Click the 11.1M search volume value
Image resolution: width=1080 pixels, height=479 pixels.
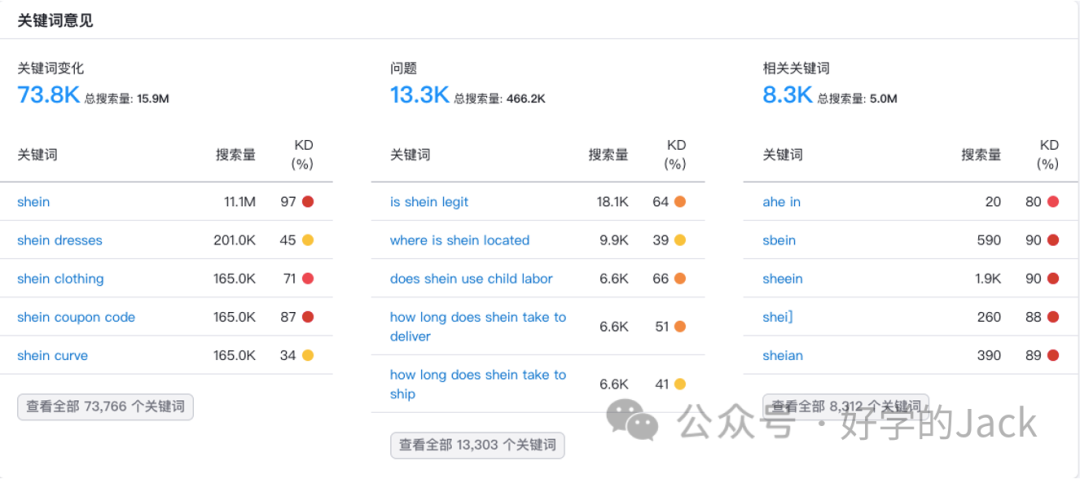(239, 202)
